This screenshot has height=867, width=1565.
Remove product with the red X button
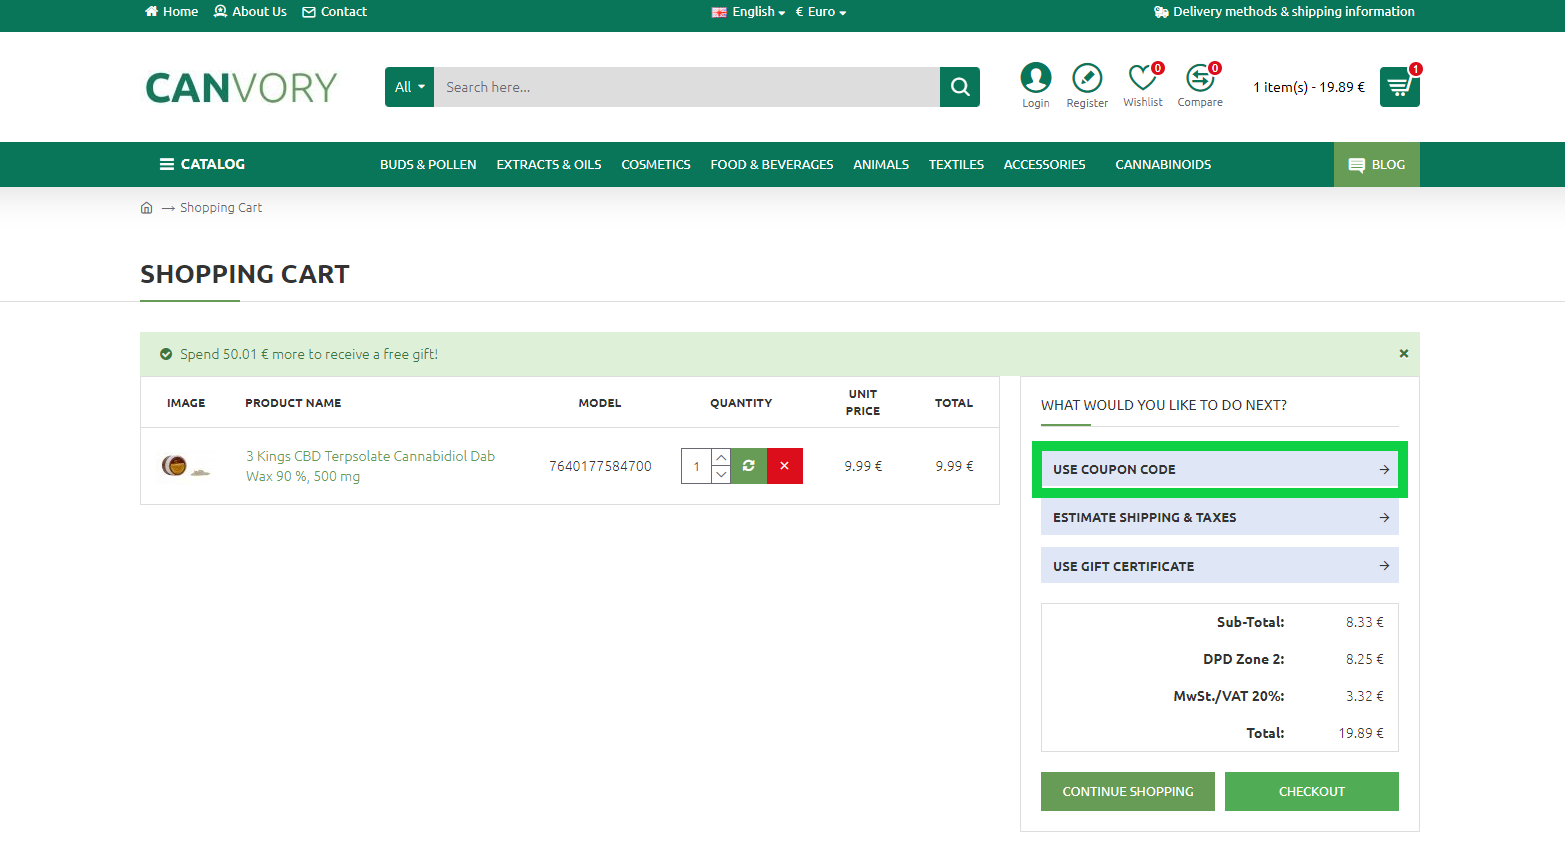(785, 466)
